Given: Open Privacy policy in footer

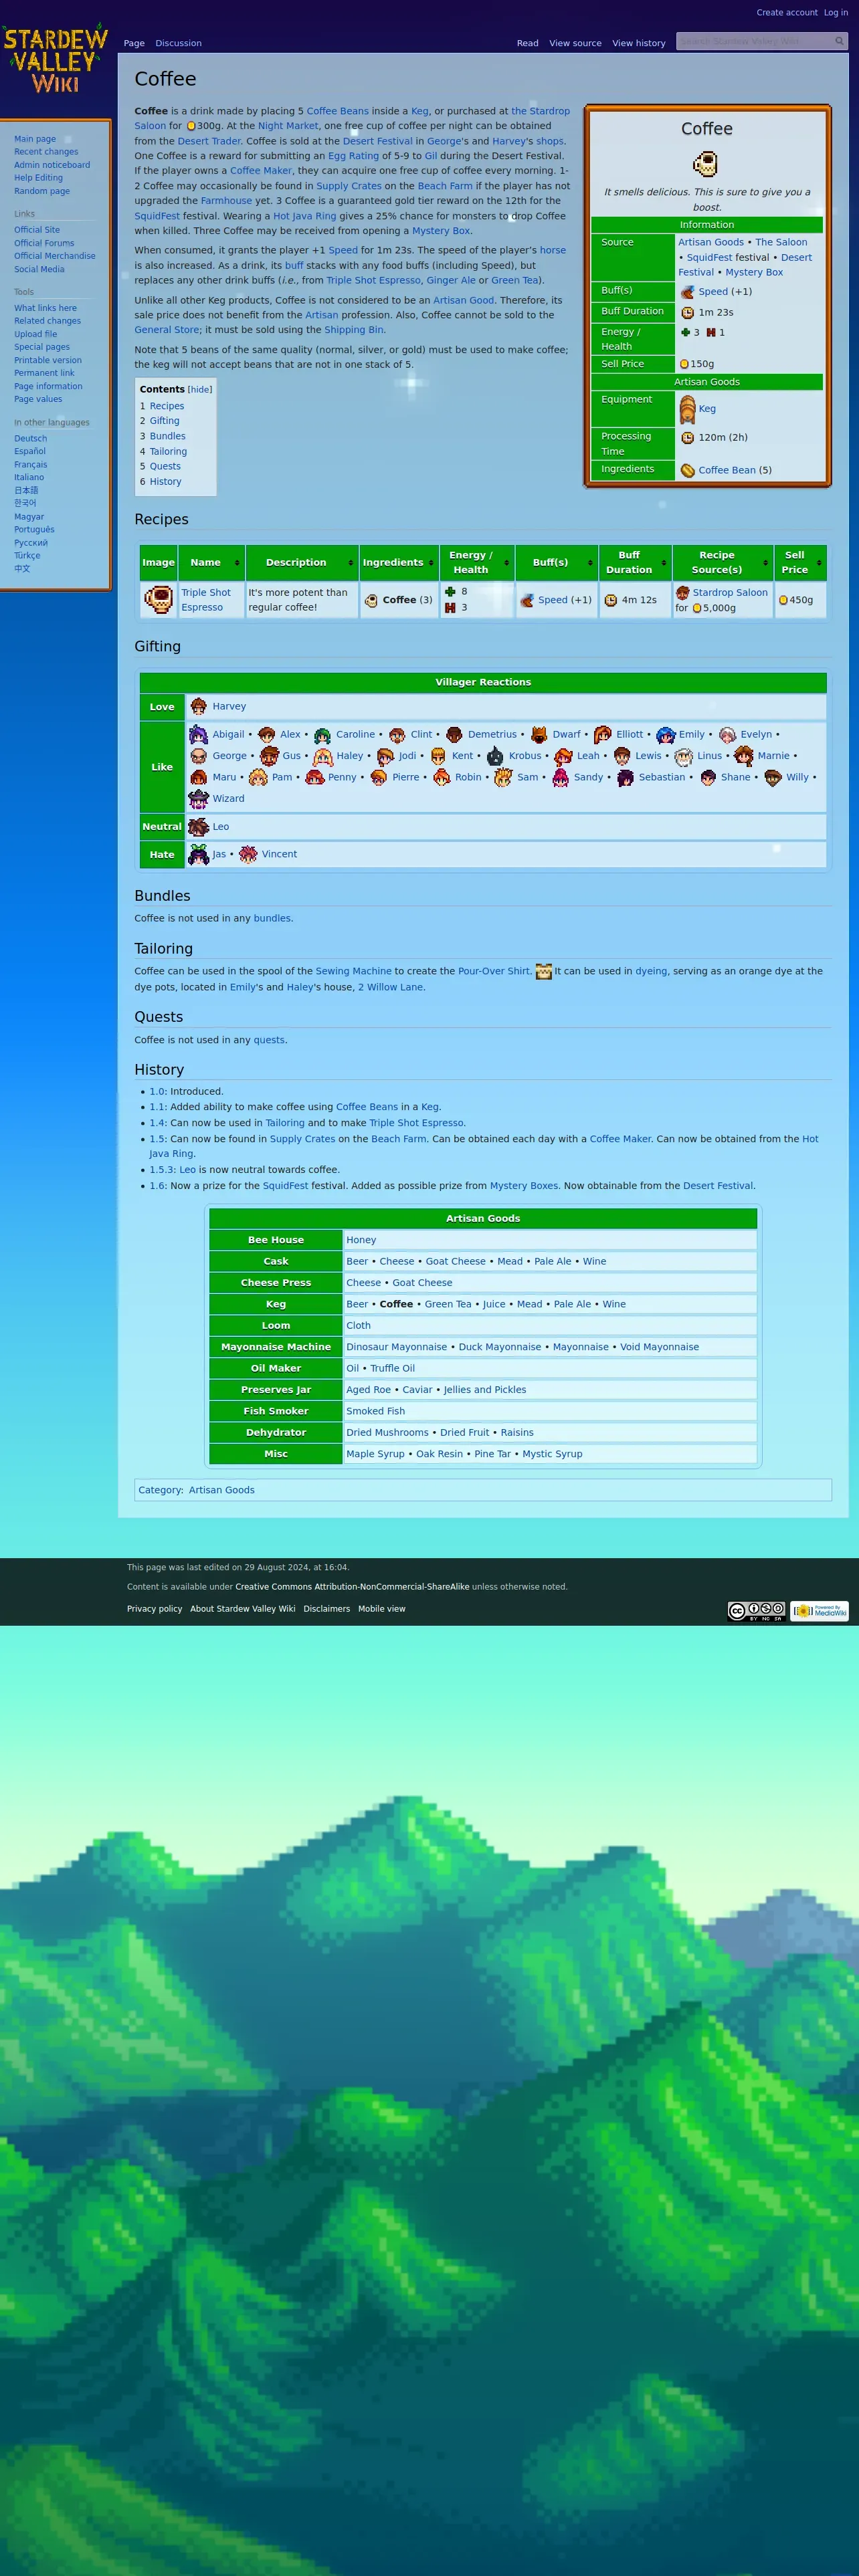Looking at the screenshot, I should click(154, 1609).
